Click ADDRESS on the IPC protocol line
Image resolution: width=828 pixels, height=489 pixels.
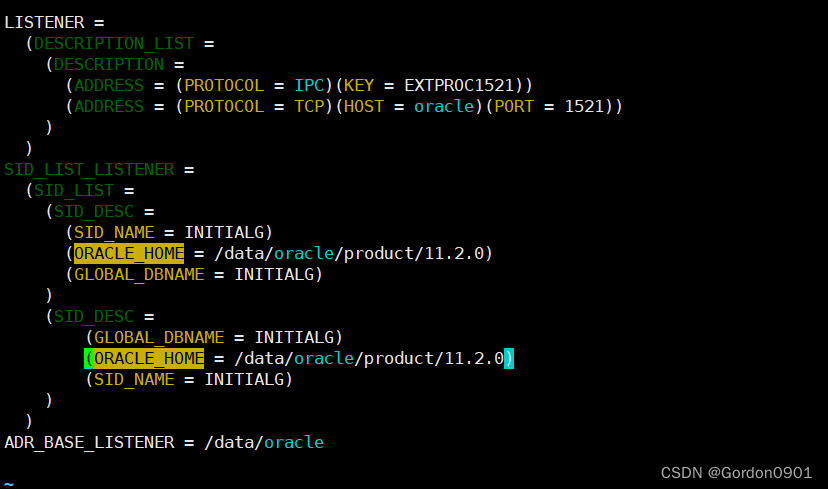point(109,86)
